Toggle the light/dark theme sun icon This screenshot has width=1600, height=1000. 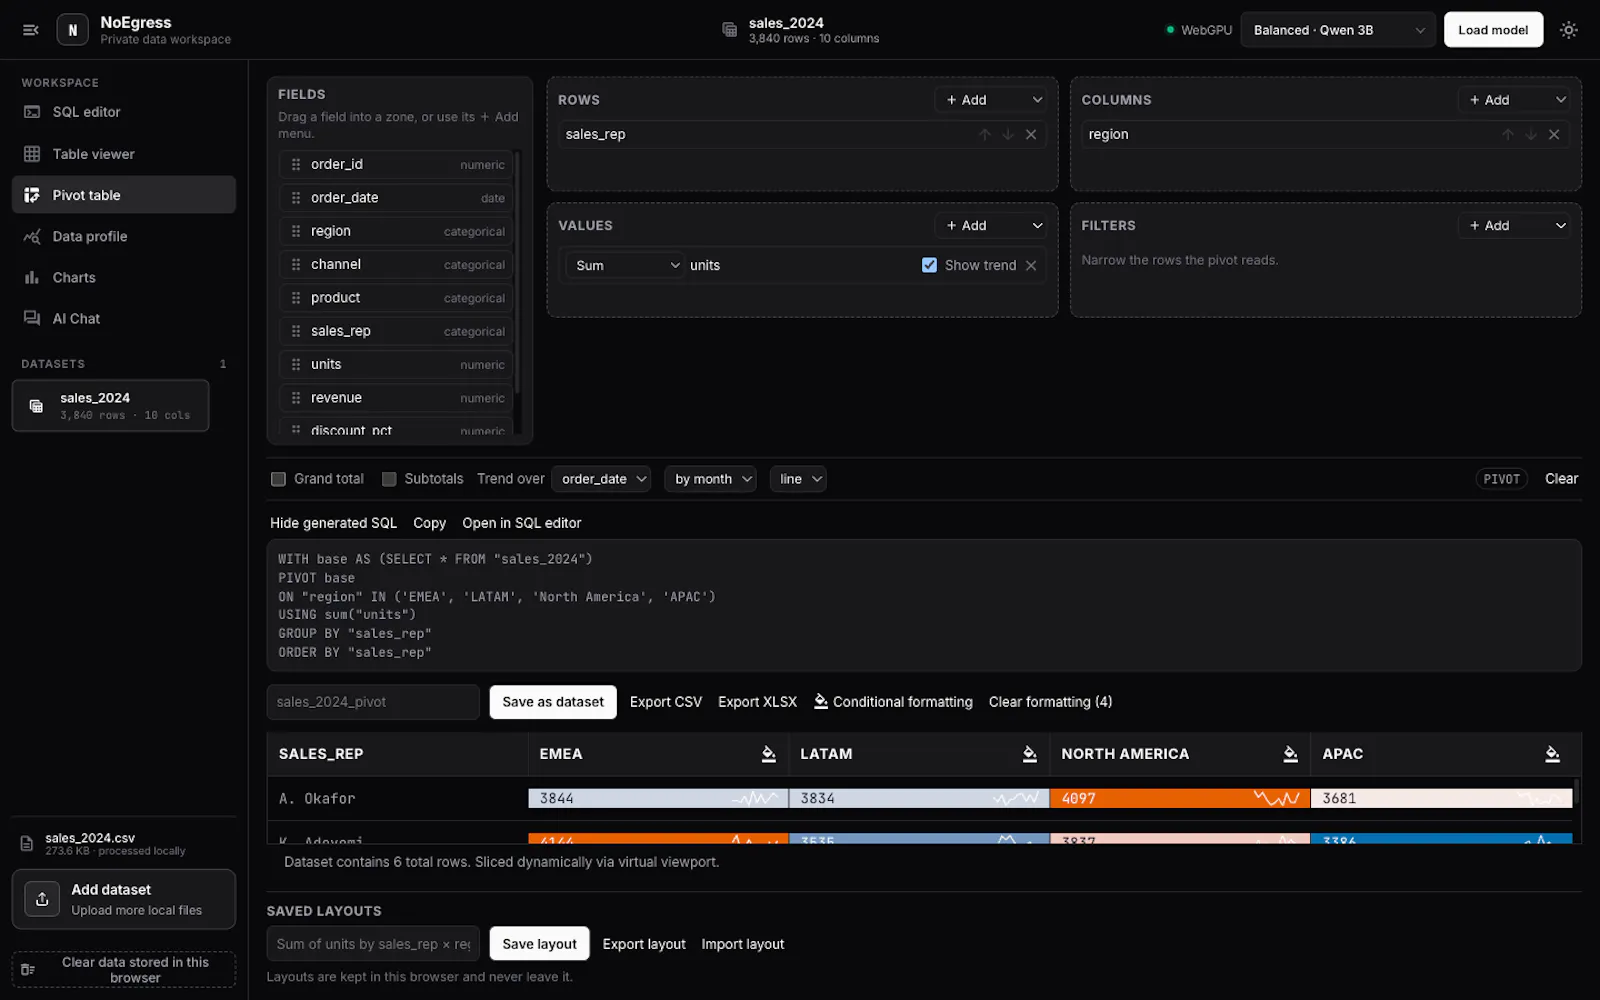[1569, 30]
